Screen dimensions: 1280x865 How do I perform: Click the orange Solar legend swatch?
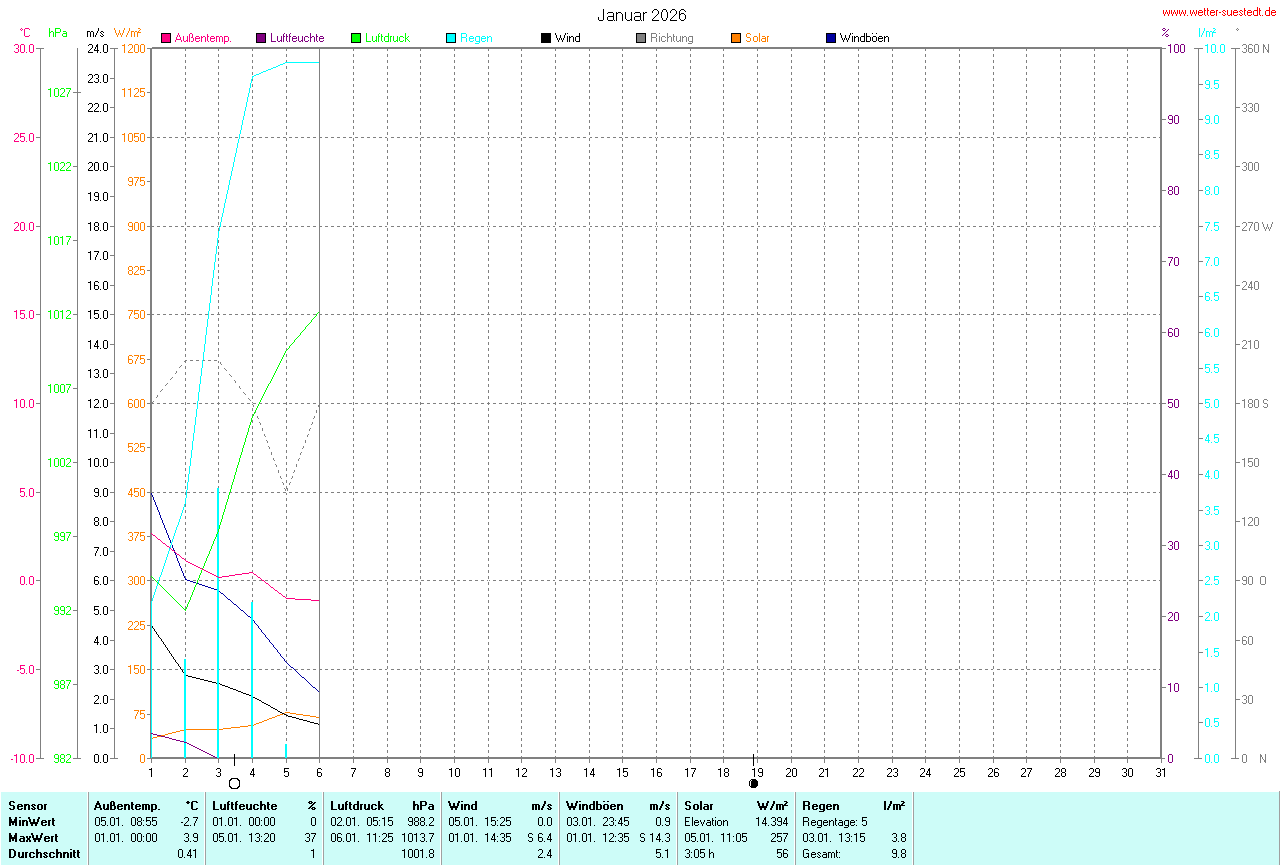pos(736,38)
